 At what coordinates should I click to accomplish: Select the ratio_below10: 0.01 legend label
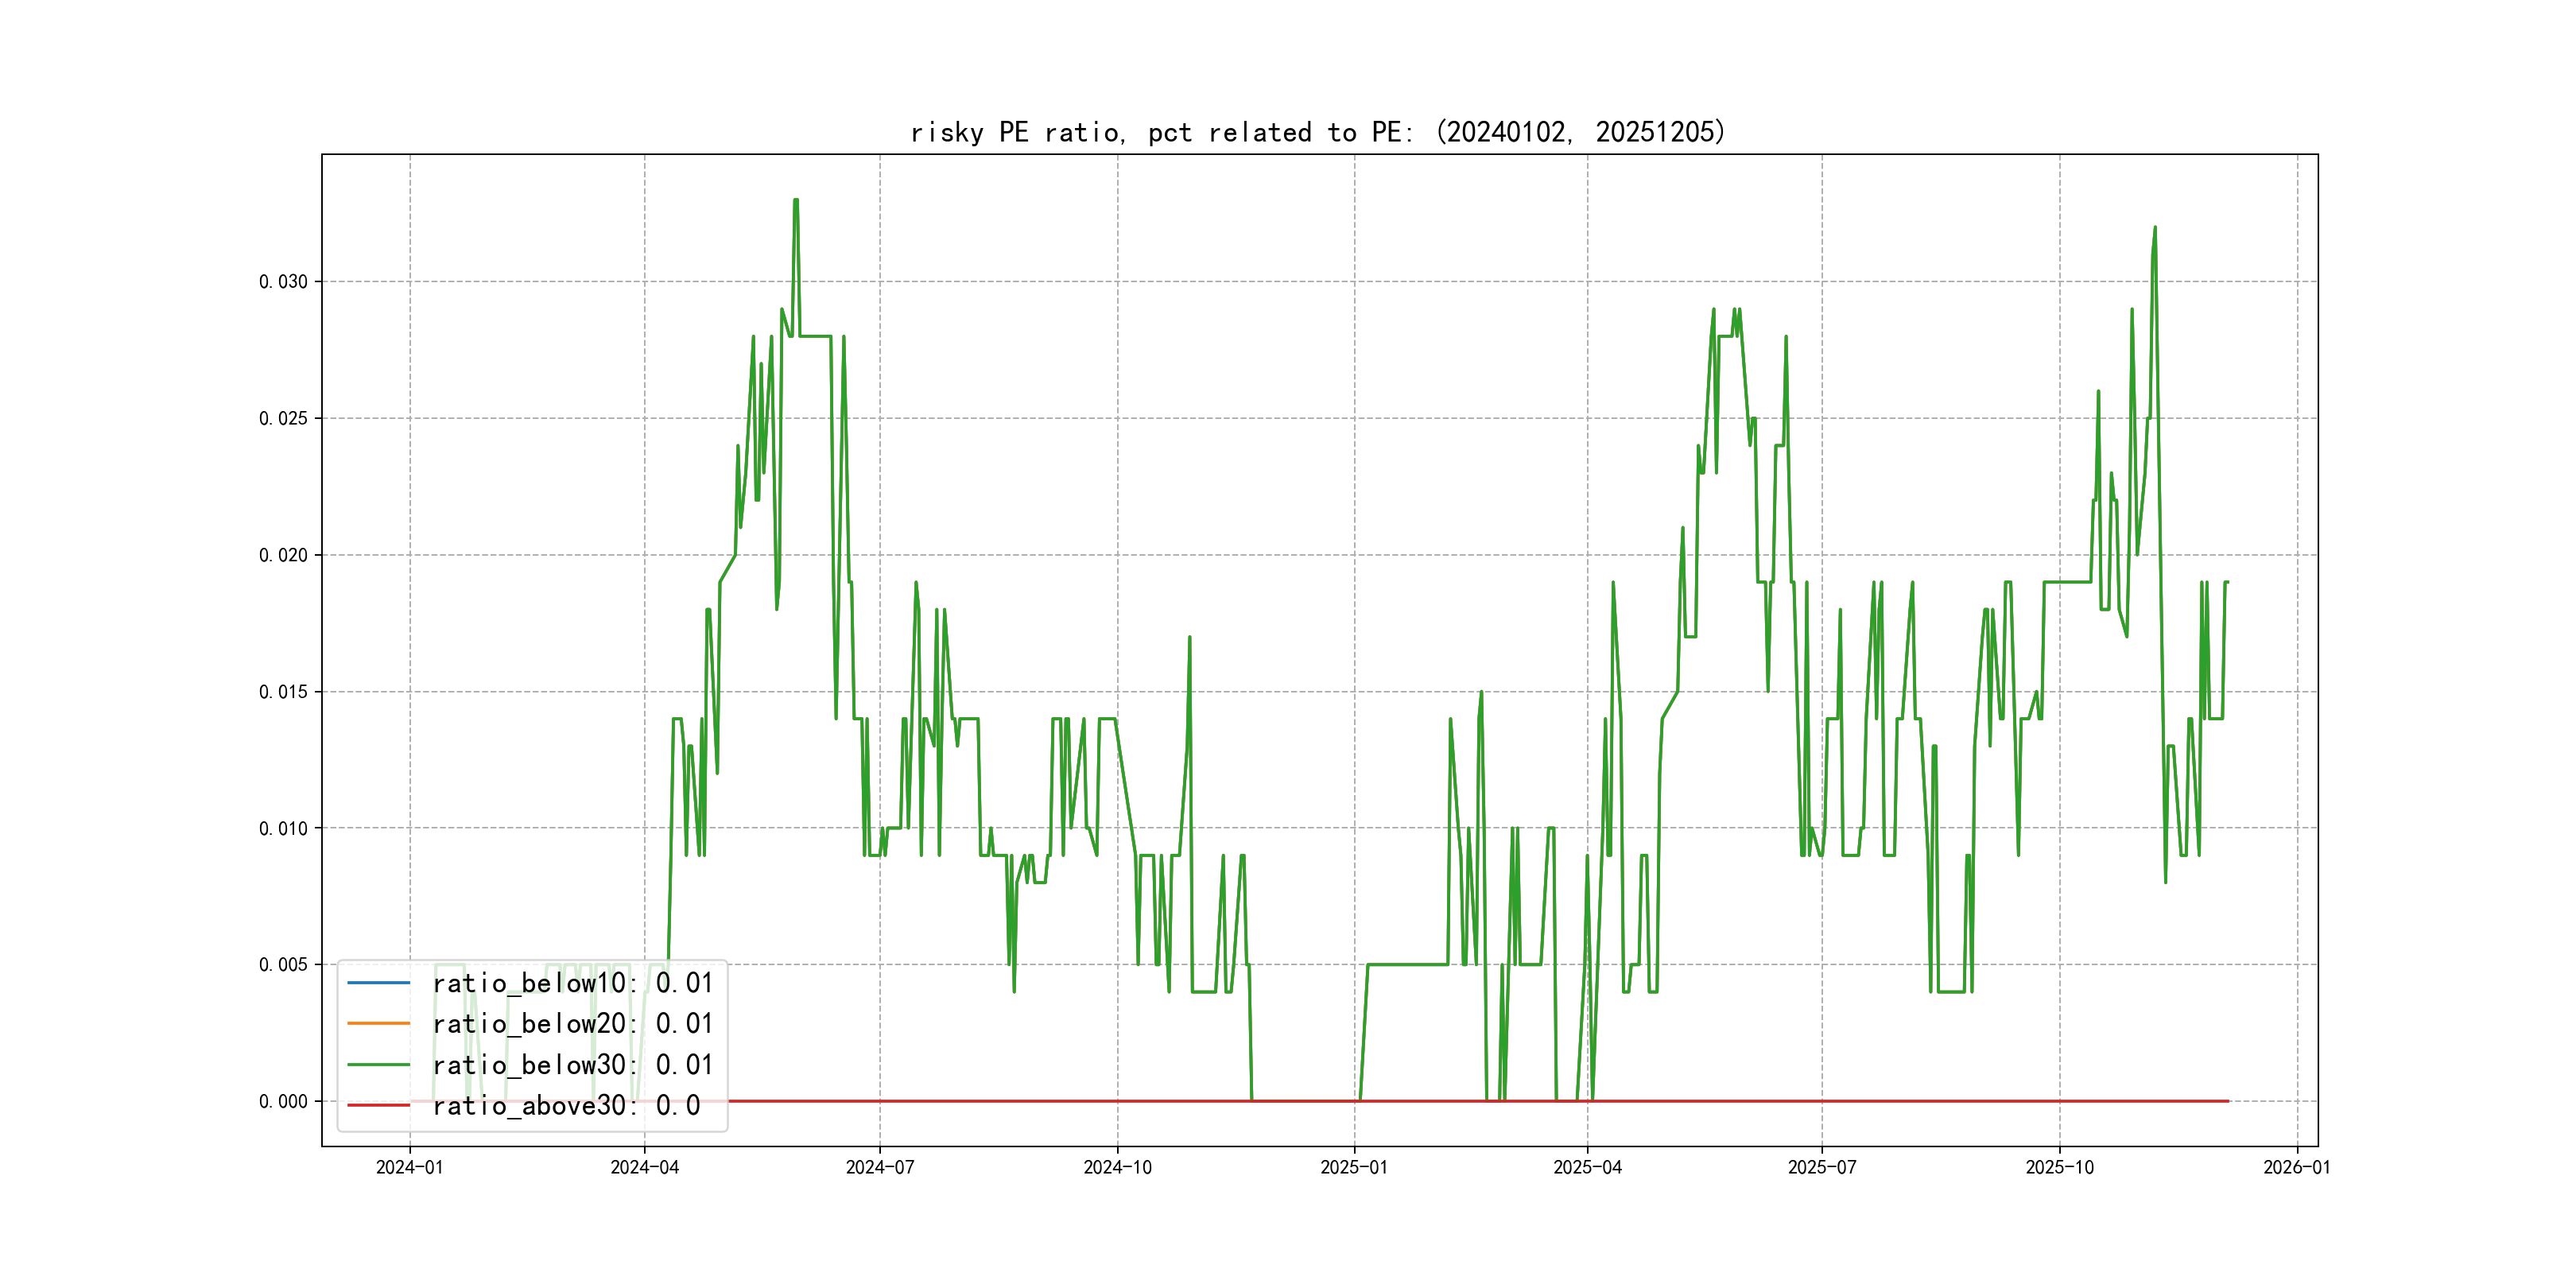point(572,983)
